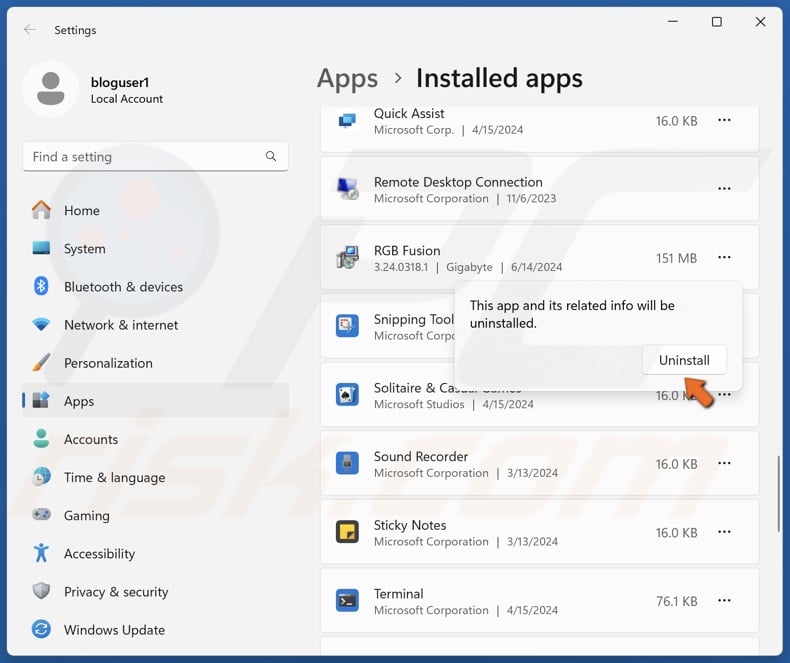Viewport: 790px width, 663px height.
Task: Minimize the Settings window
Action: pos(673,22)
